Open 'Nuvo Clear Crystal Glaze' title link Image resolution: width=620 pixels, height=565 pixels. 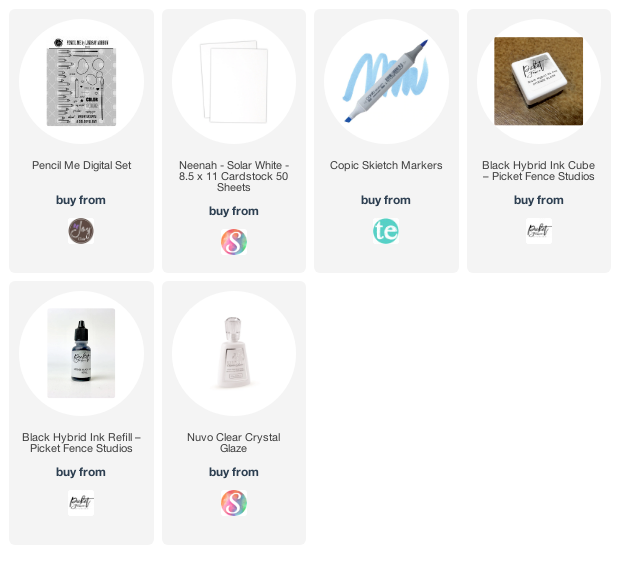click(x=234, y=443)
